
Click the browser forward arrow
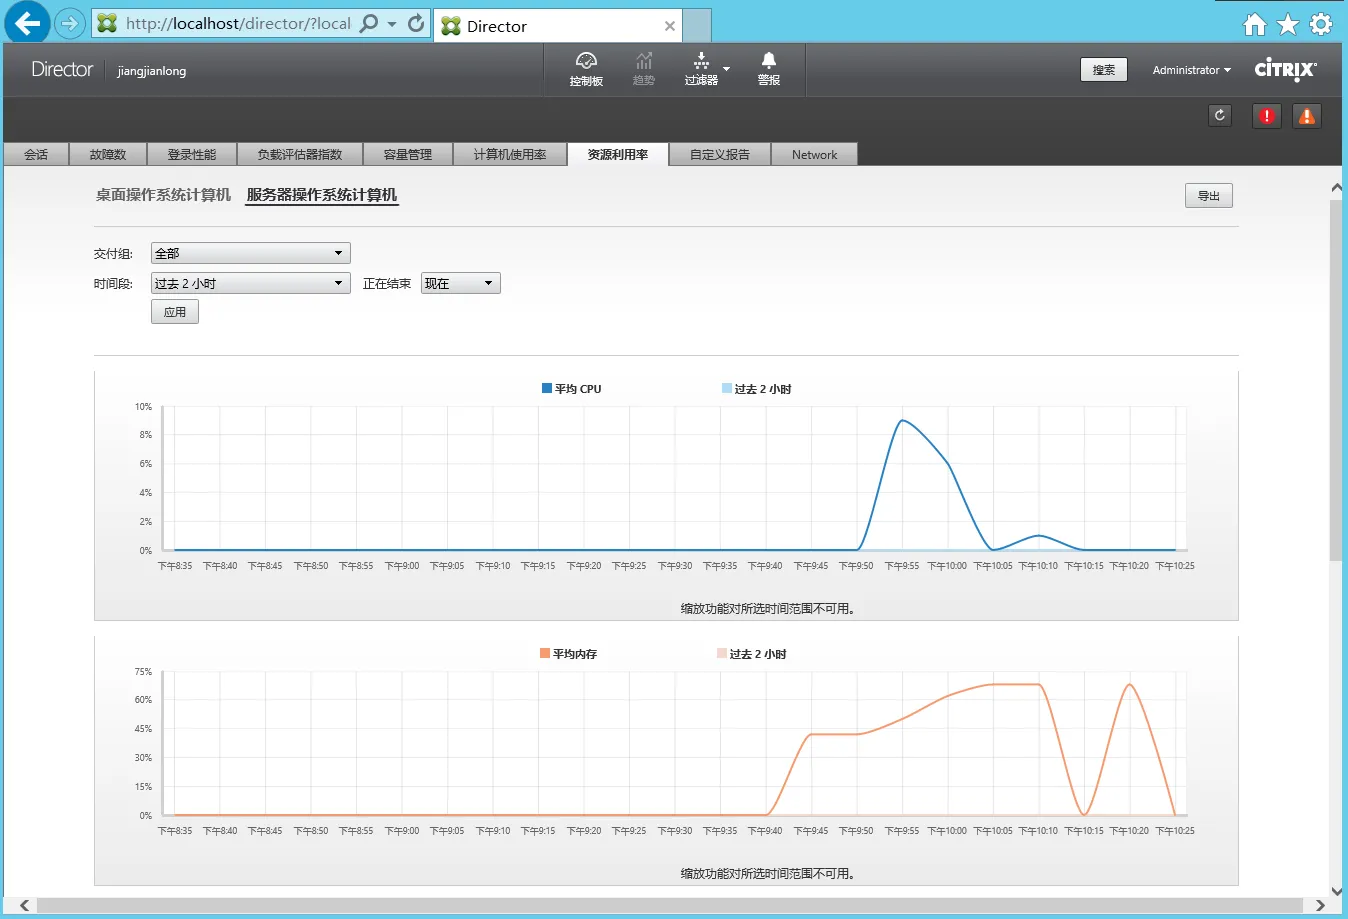click(x=69, y=23)
